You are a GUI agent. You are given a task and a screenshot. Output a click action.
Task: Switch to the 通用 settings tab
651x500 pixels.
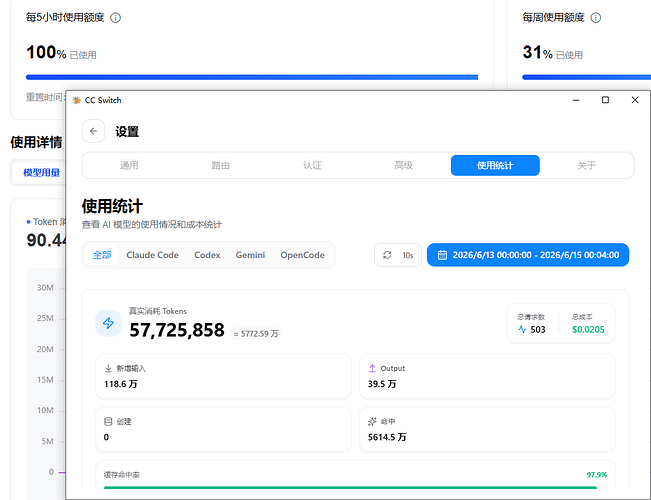pyautogui.click(x=129, y=165)
